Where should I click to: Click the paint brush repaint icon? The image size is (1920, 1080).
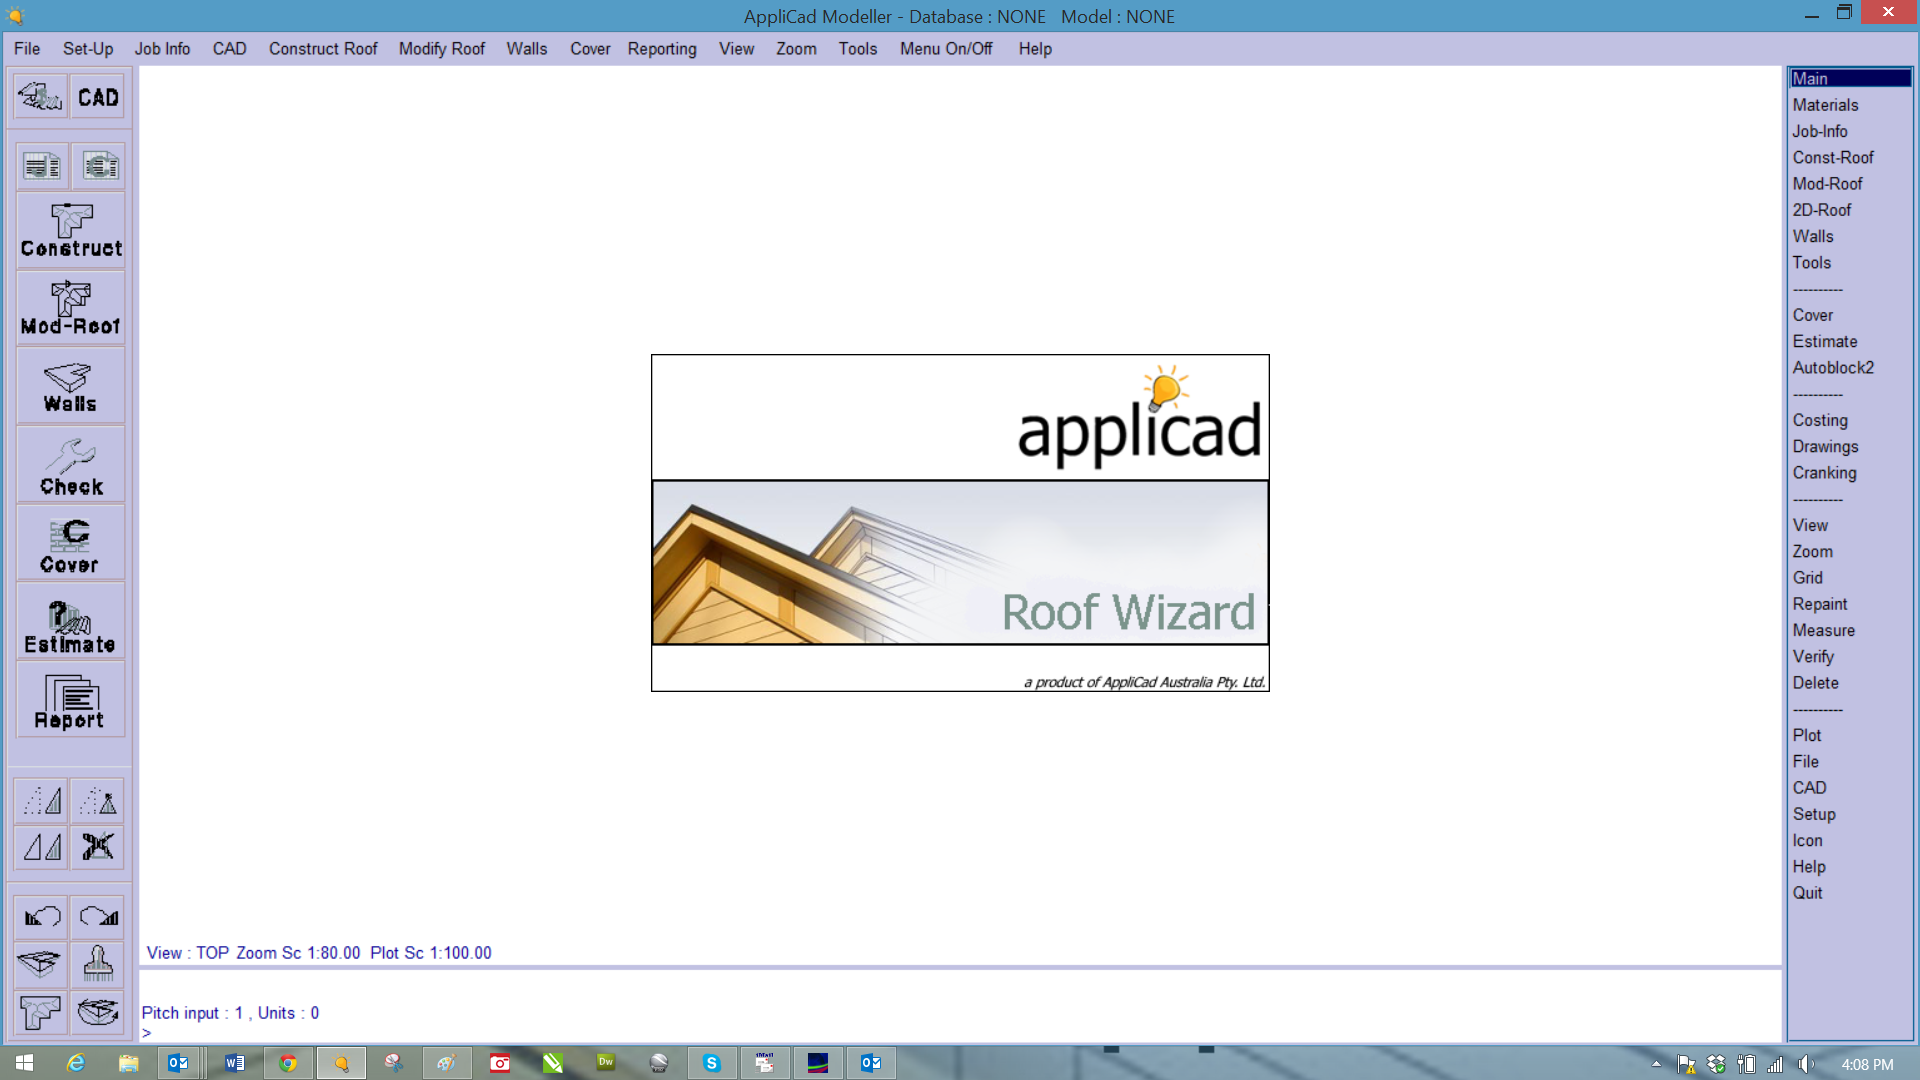point(98,964)
